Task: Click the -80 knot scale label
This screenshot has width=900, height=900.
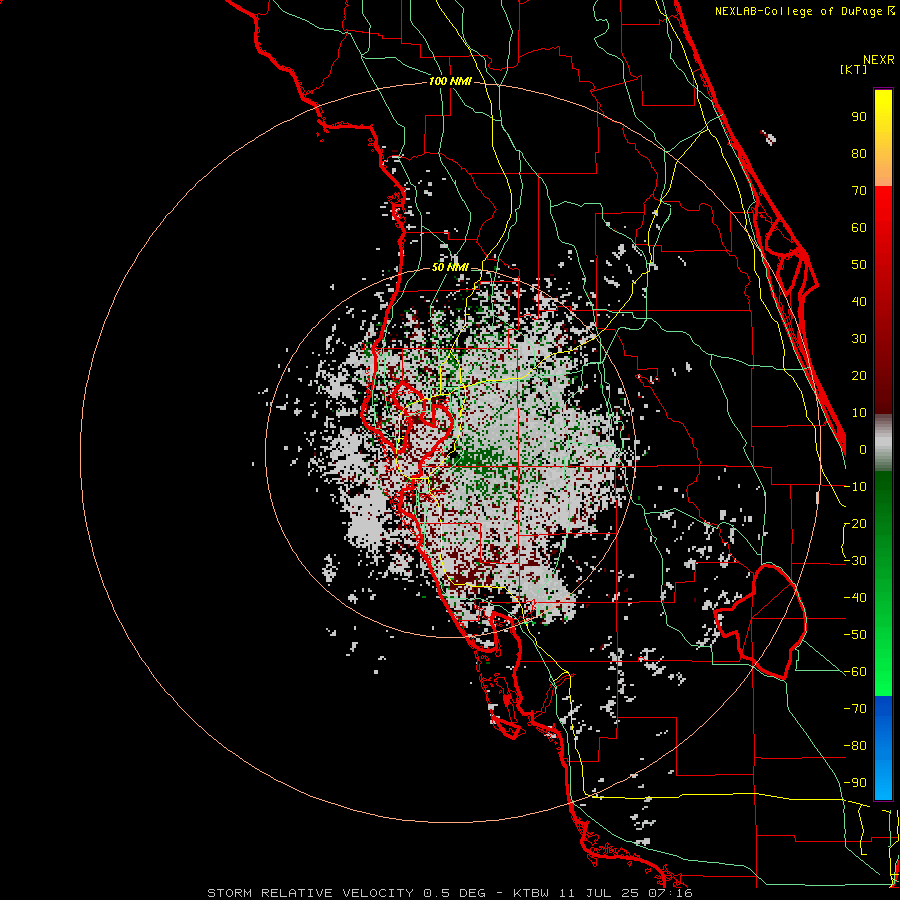Action: coord(855,746)
